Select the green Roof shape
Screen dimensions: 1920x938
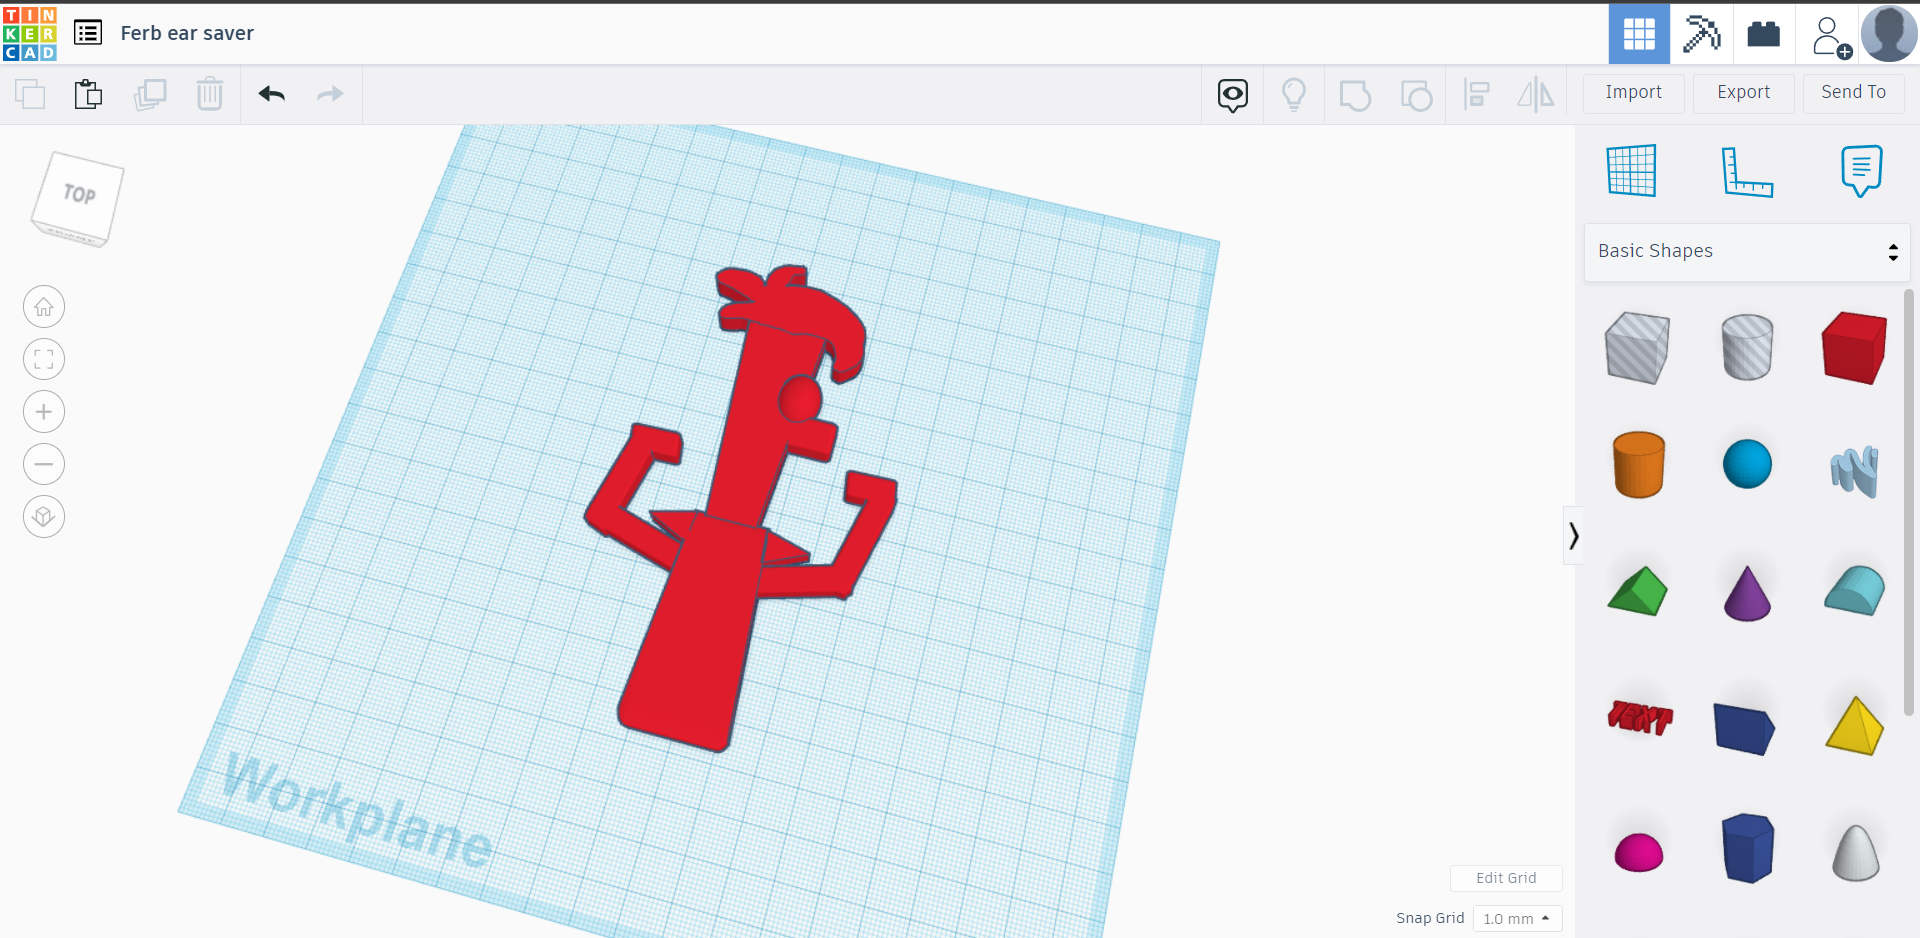tap(1638, 591)
